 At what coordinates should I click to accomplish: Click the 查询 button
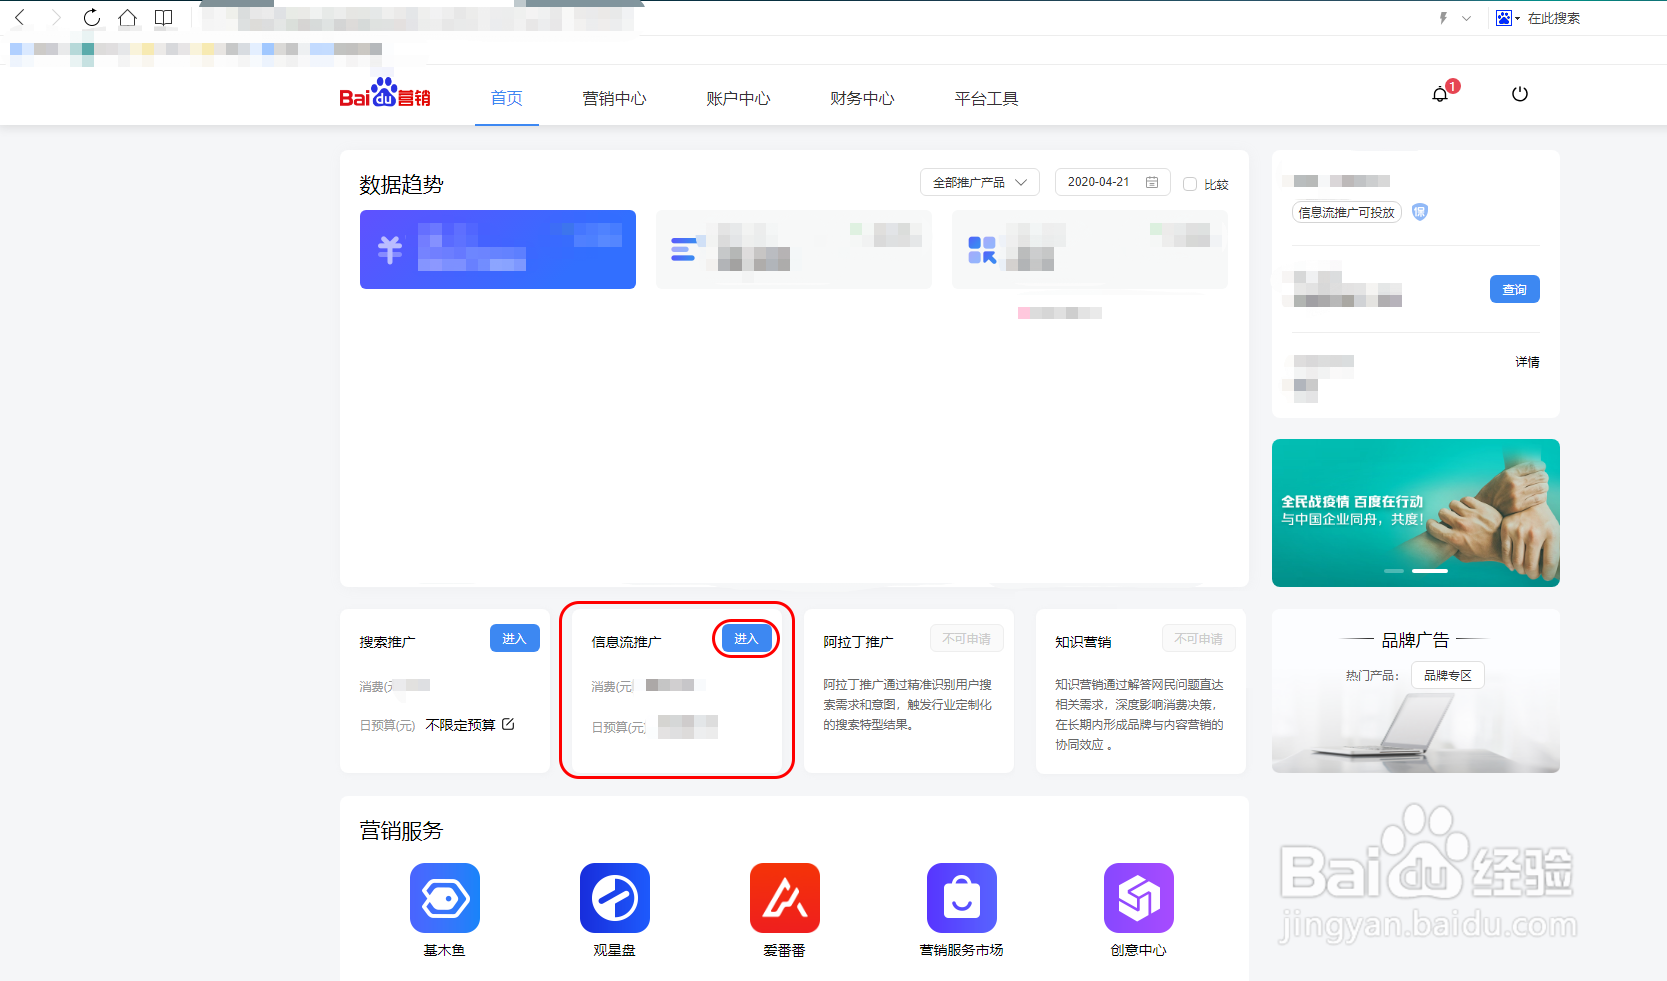click(1514, 289)
